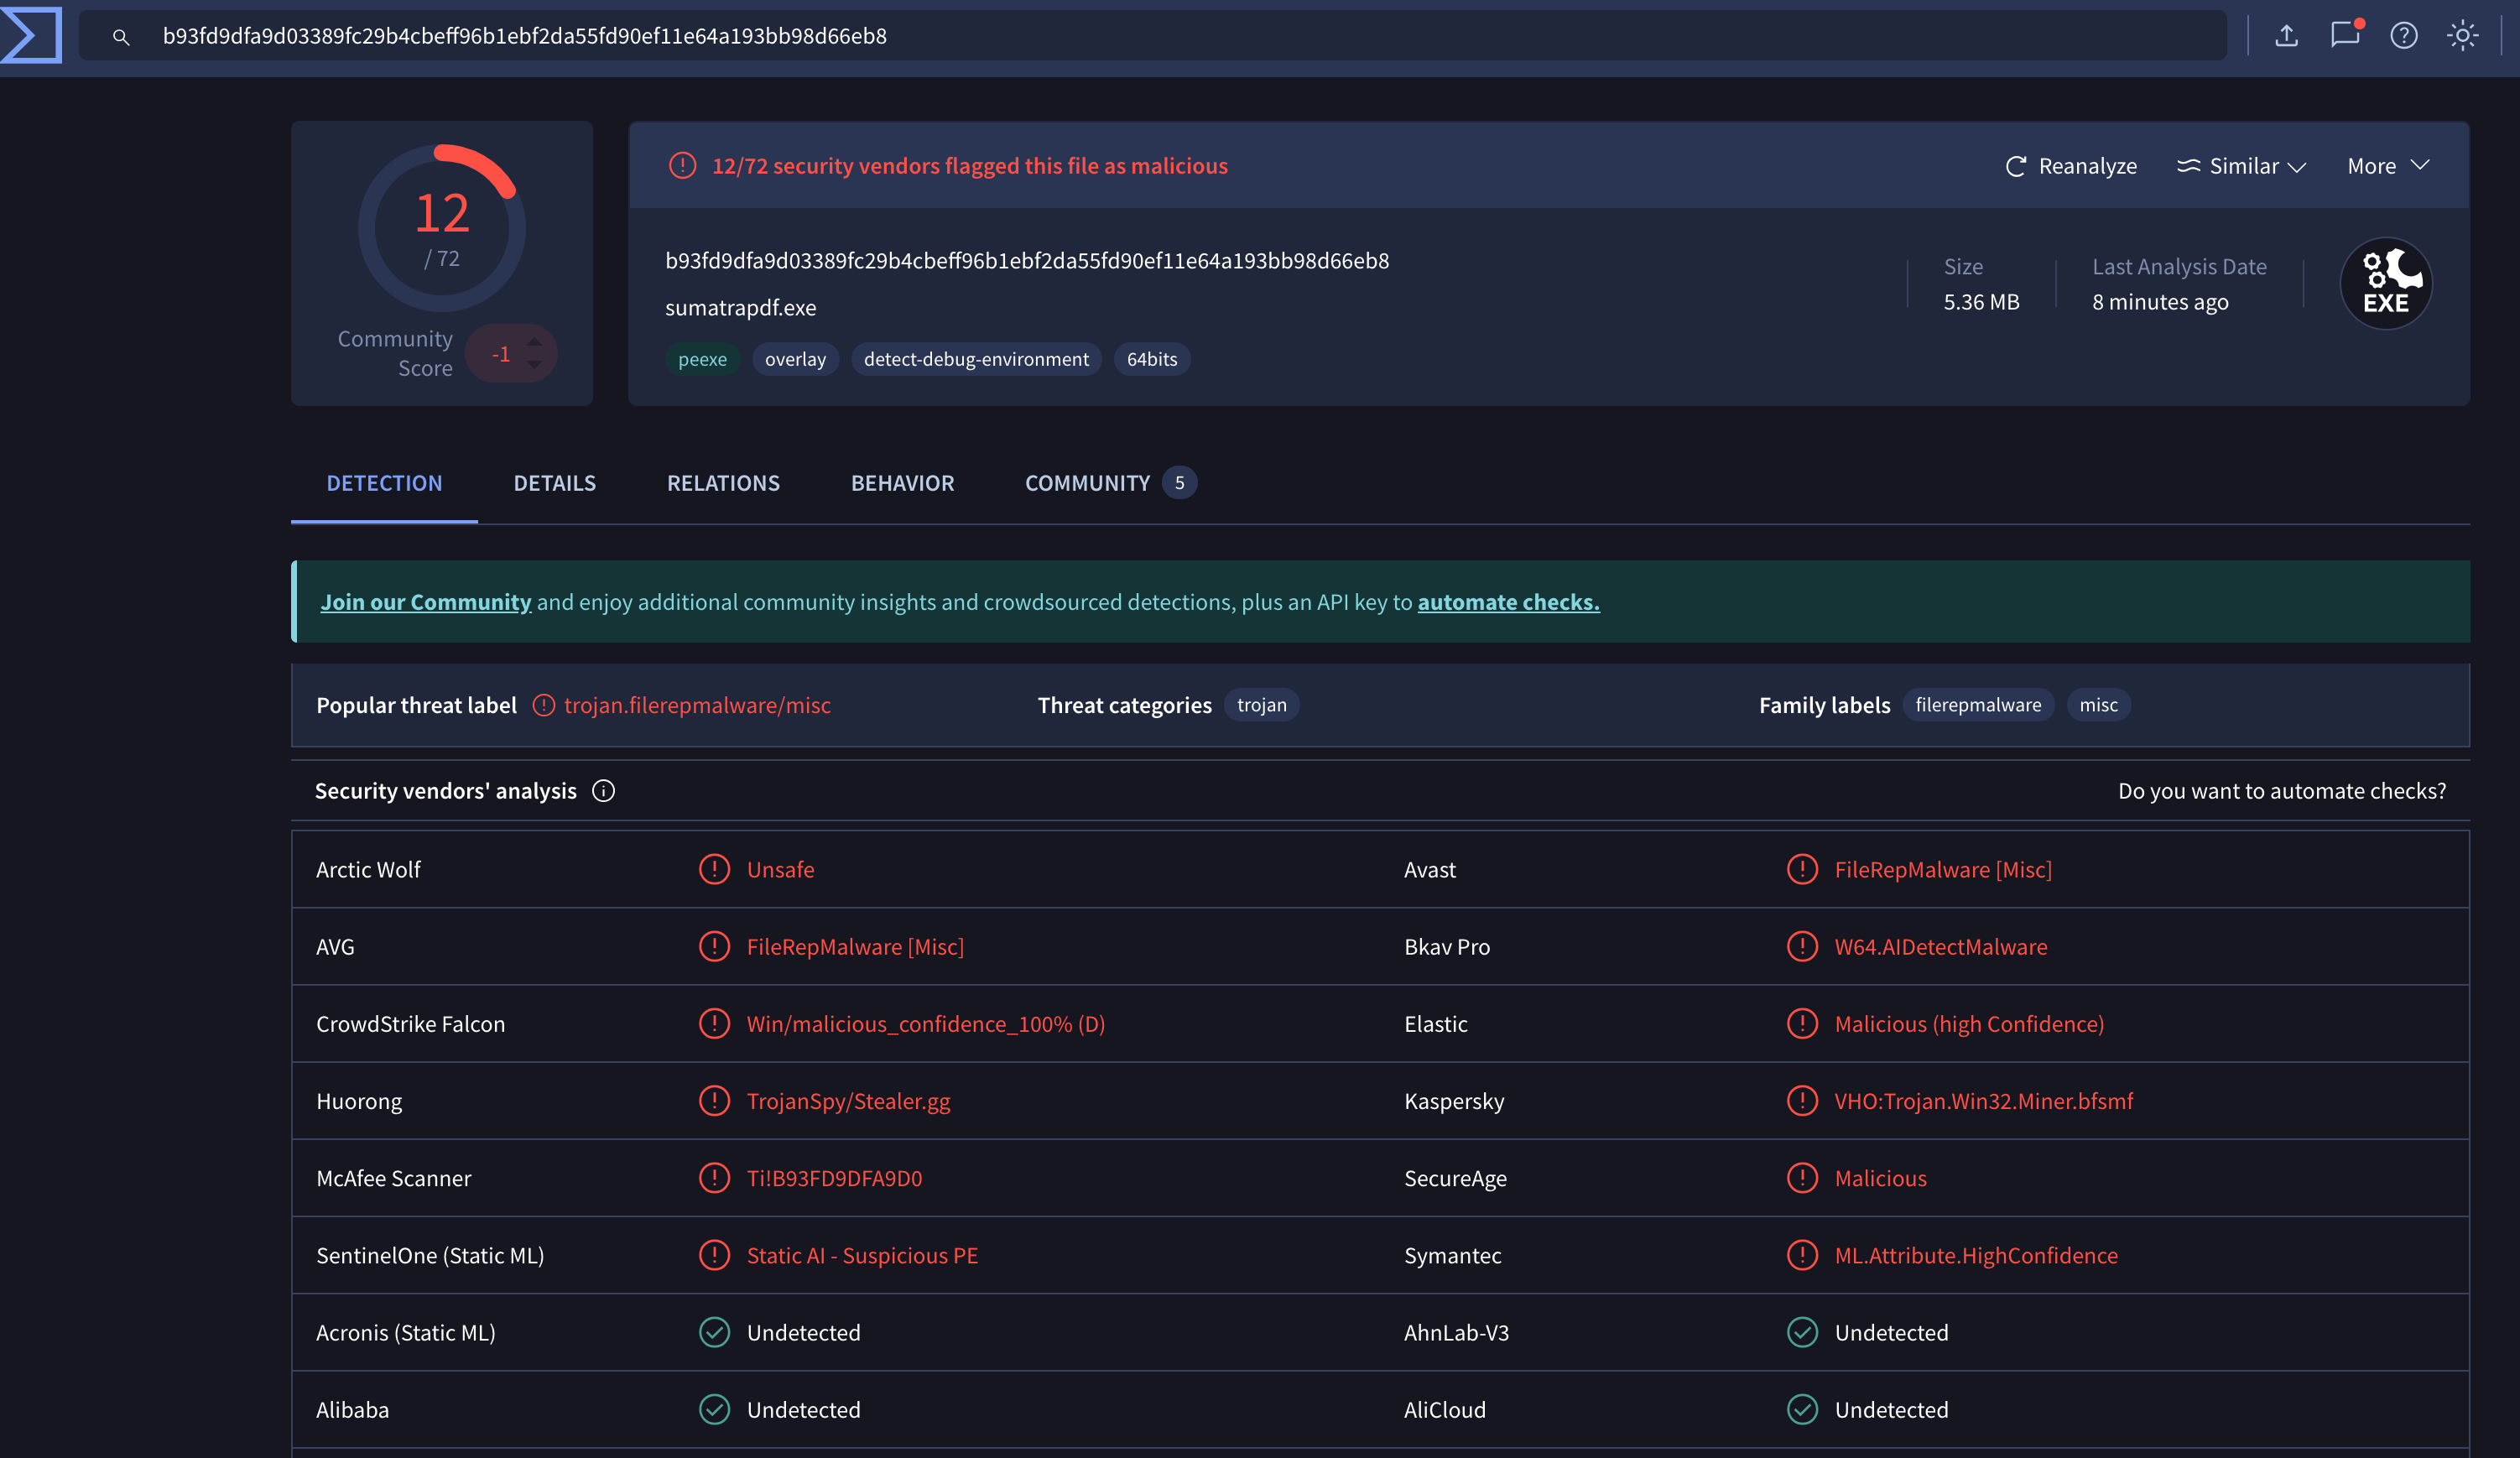
Task: Click the Undetected checkmark for Acronis
Action: [x=714, y=1332]
